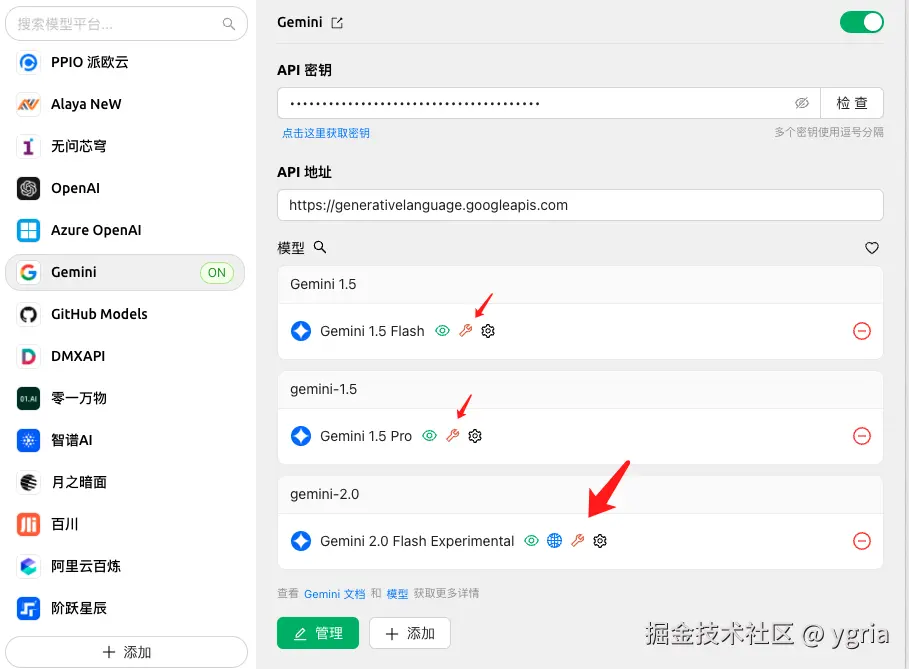Open 点击这里获取密钥 link
909x669 pixels.
(326, 133)
